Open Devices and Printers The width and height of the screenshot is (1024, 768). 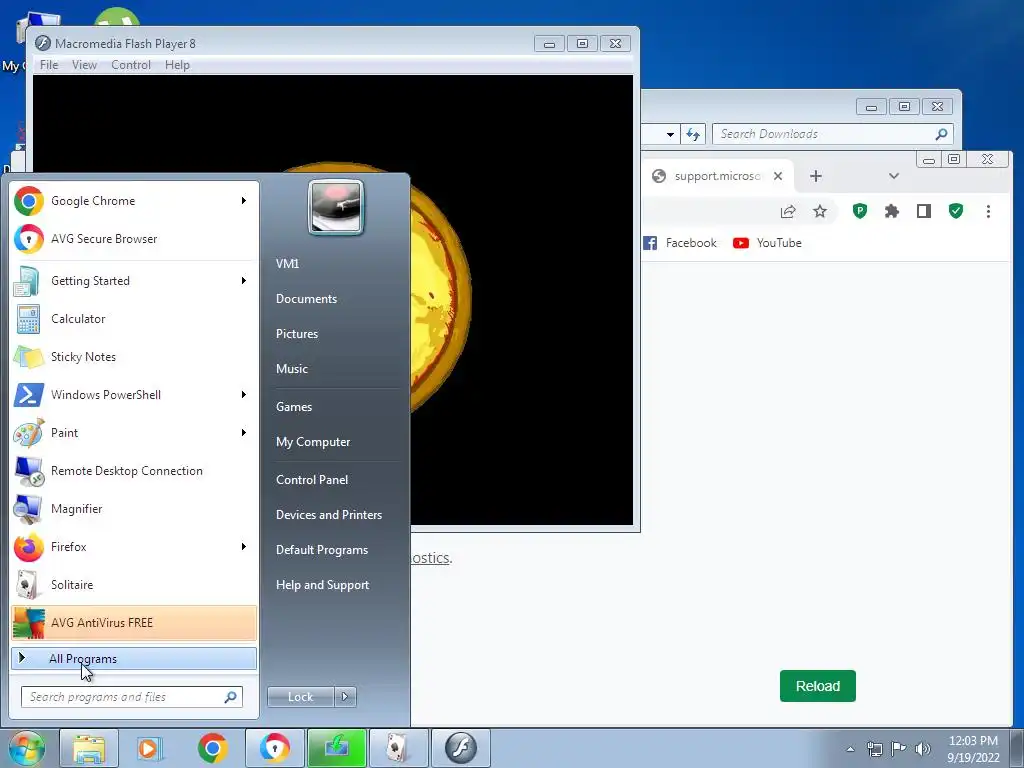pyautogui.click(x=328, y=515)
